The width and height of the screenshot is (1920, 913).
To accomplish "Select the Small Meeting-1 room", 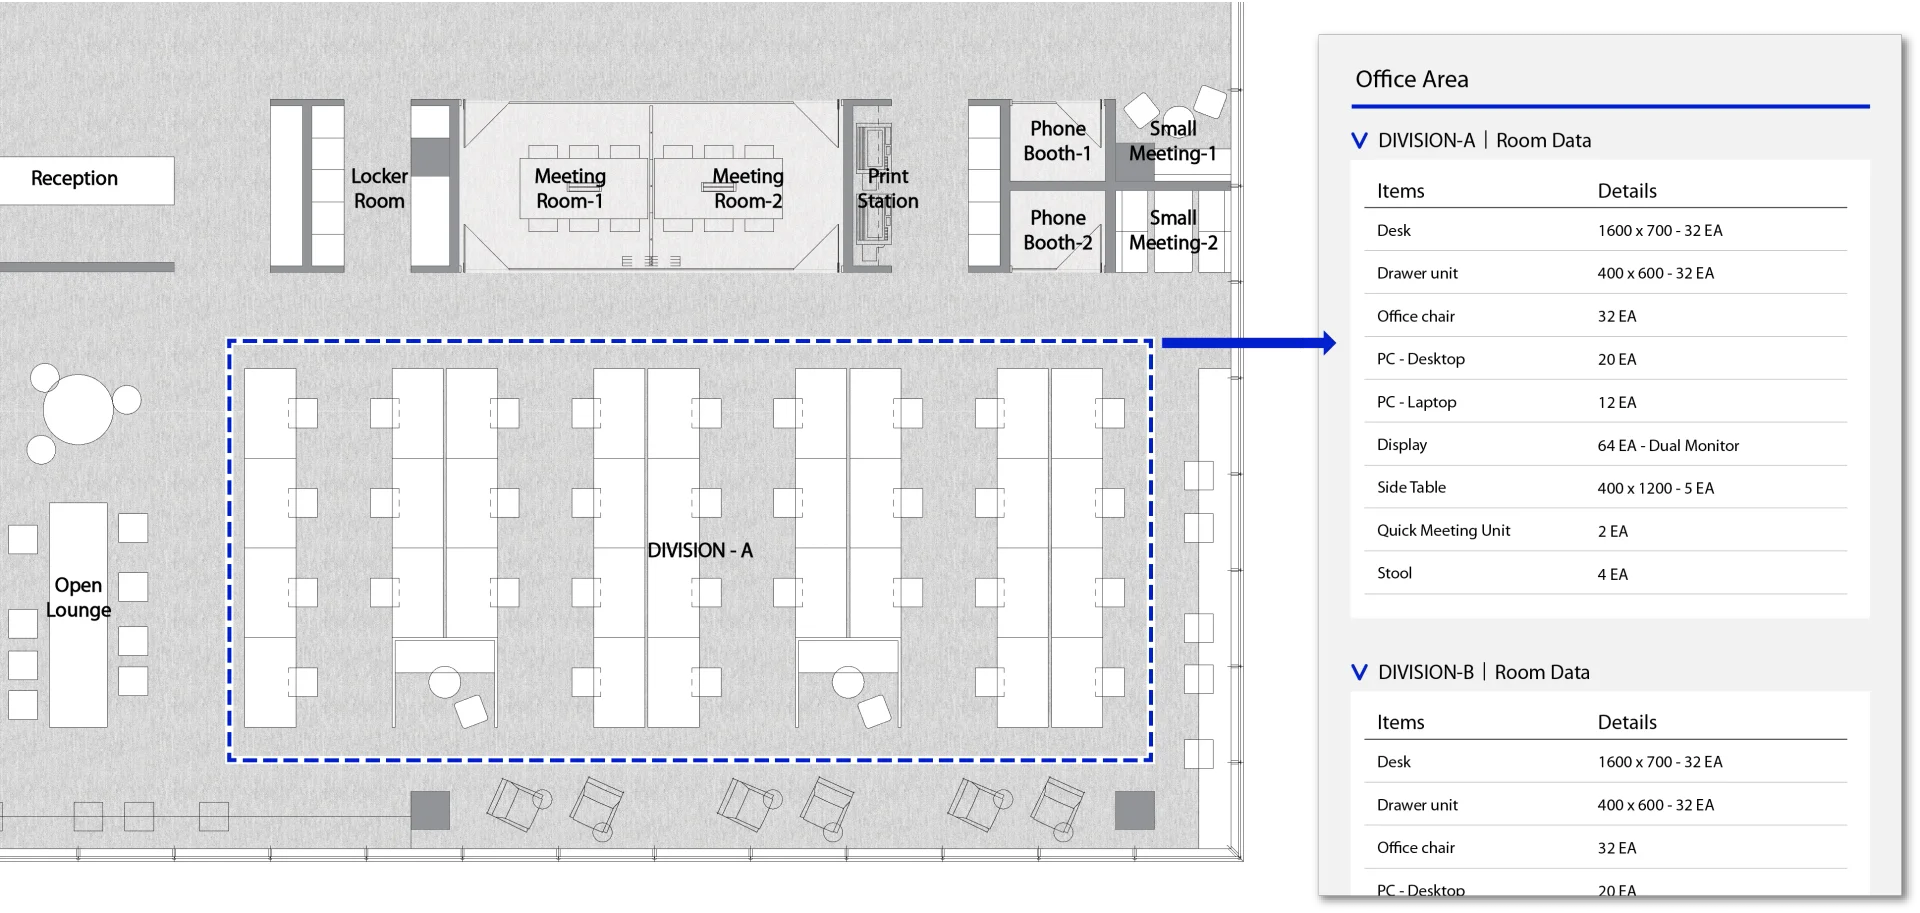I will (1173, 141).
